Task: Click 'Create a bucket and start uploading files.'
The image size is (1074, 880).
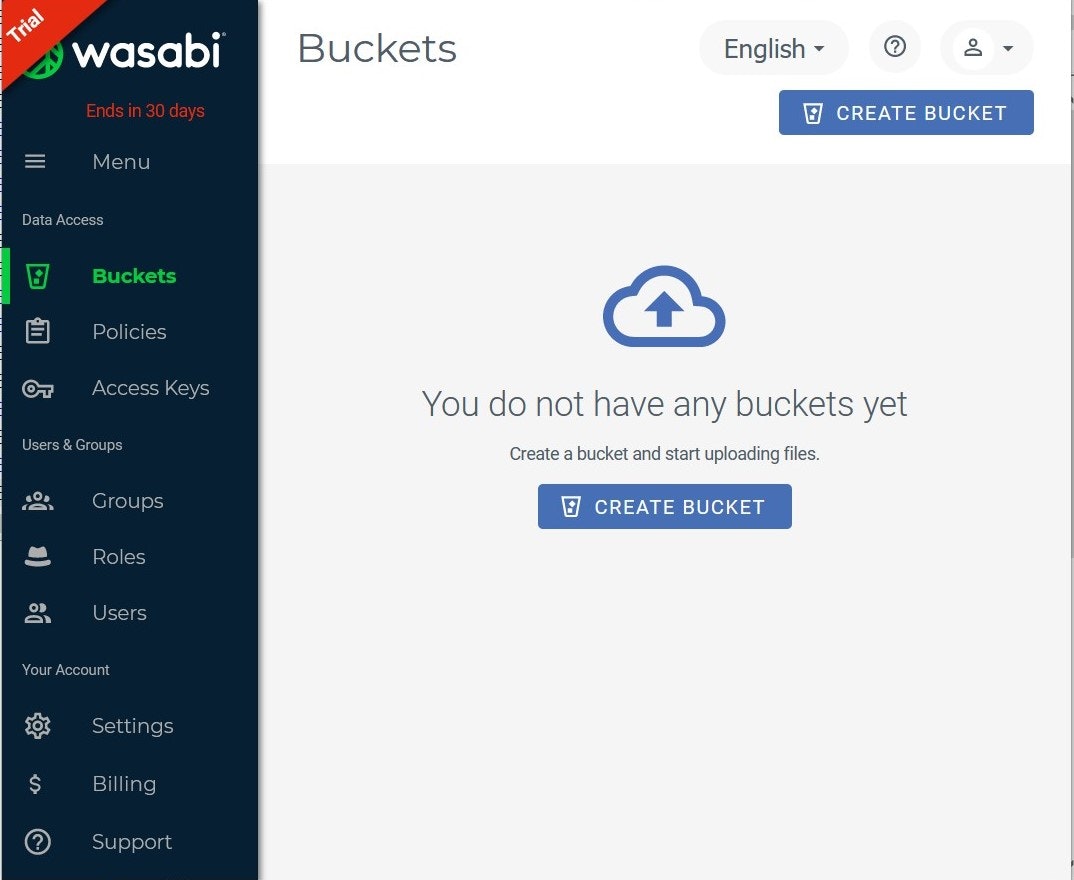Action: pos(664,454)
